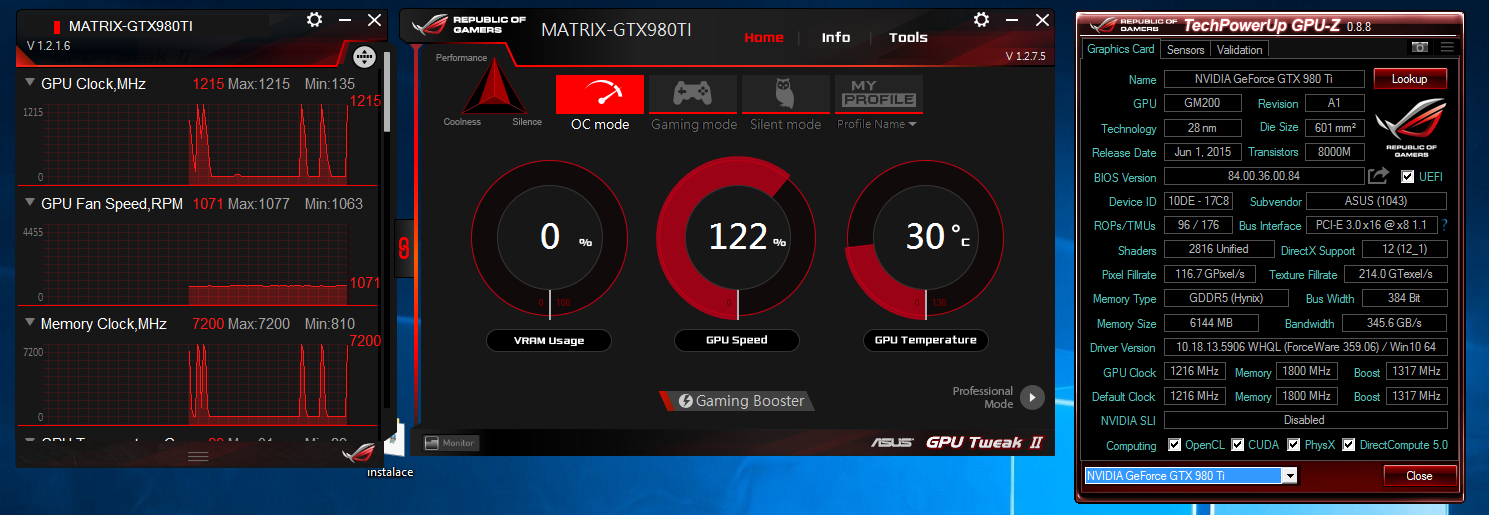
Task: Select Gaming mode gamepad icon
Action: tap(693, 94)
